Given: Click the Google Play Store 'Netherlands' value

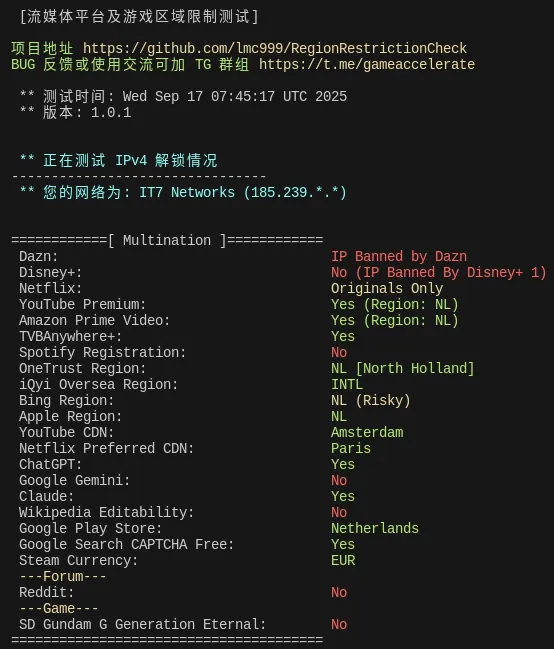Looking at the screenshot, I should coord(375,528).
